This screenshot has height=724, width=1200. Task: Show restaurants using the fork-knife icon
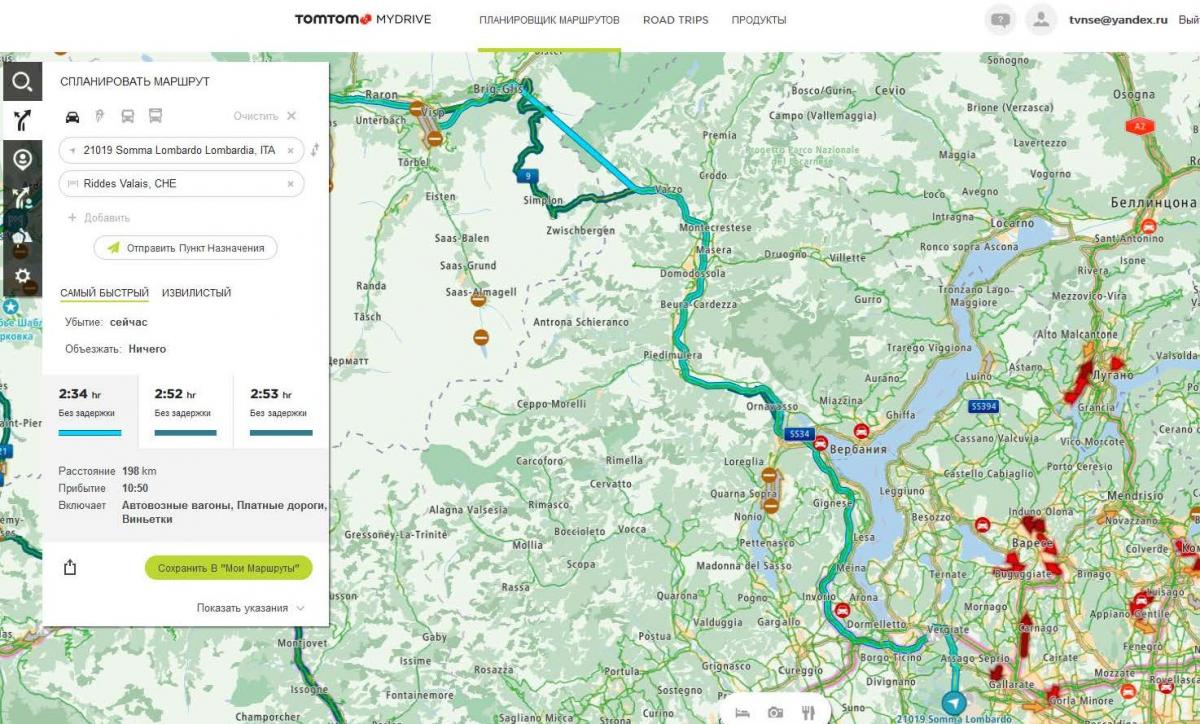[808, 712]
